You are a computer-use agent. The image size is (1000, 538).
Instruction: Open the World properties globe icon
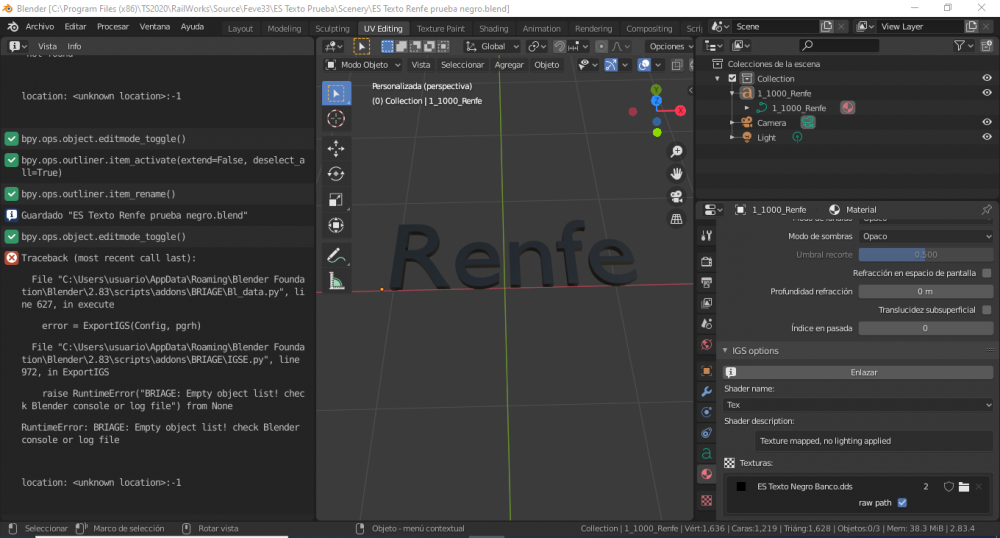click(707, 345)
